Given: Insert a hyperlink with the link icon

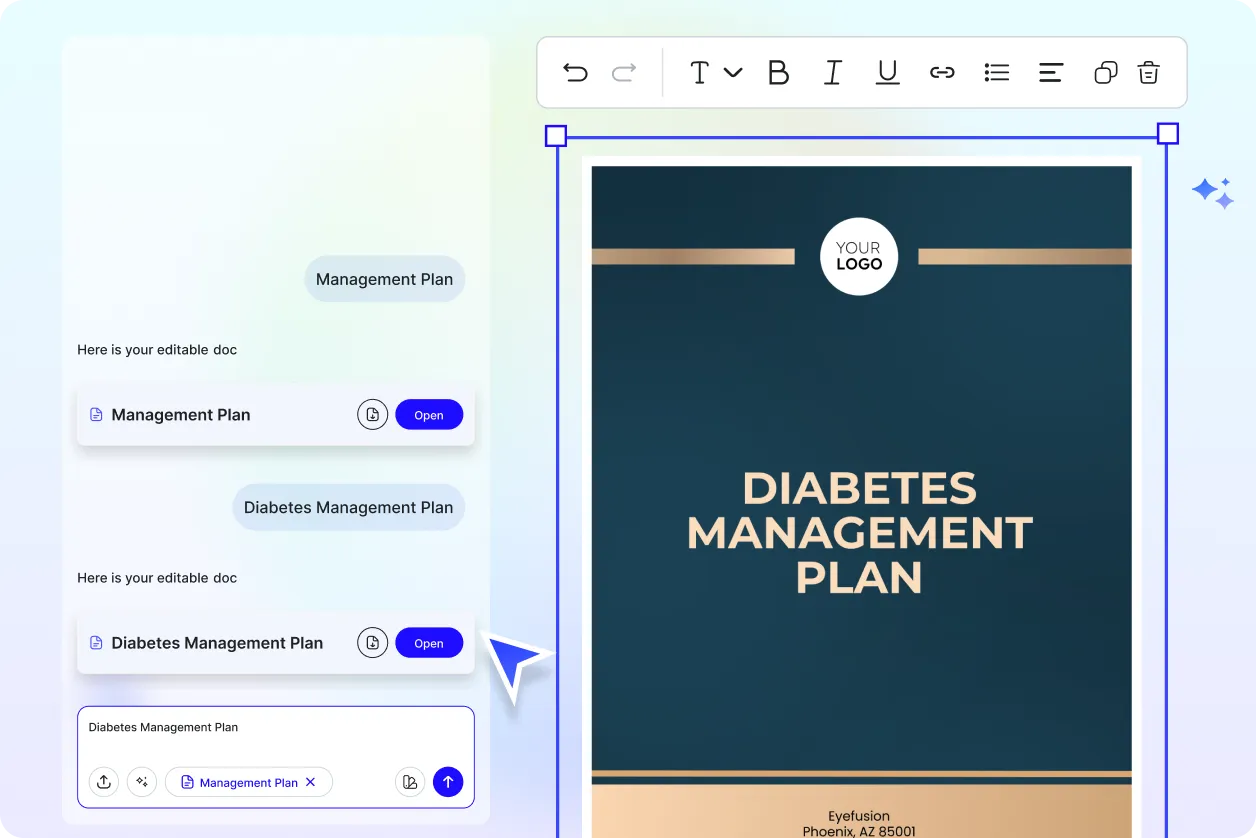Looking at the screenshot, I should click(942, 72).
